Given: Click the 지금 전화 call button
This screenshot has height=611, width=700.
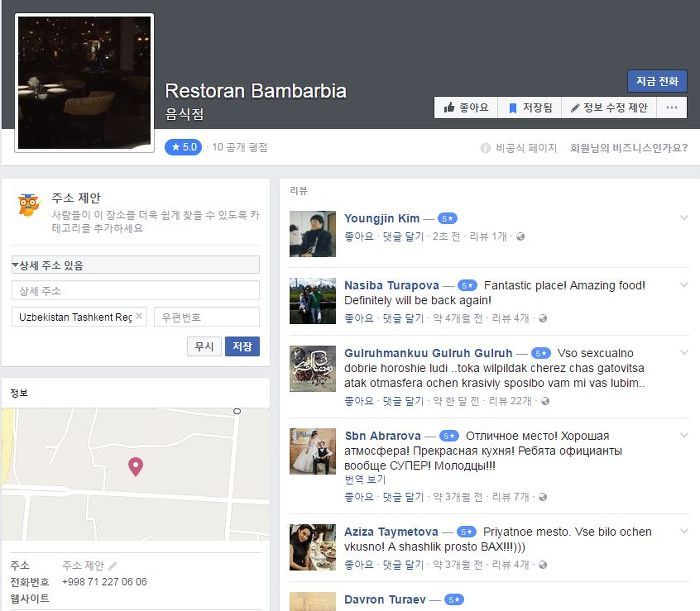Looking at the screenshot, I should (657, 81).
